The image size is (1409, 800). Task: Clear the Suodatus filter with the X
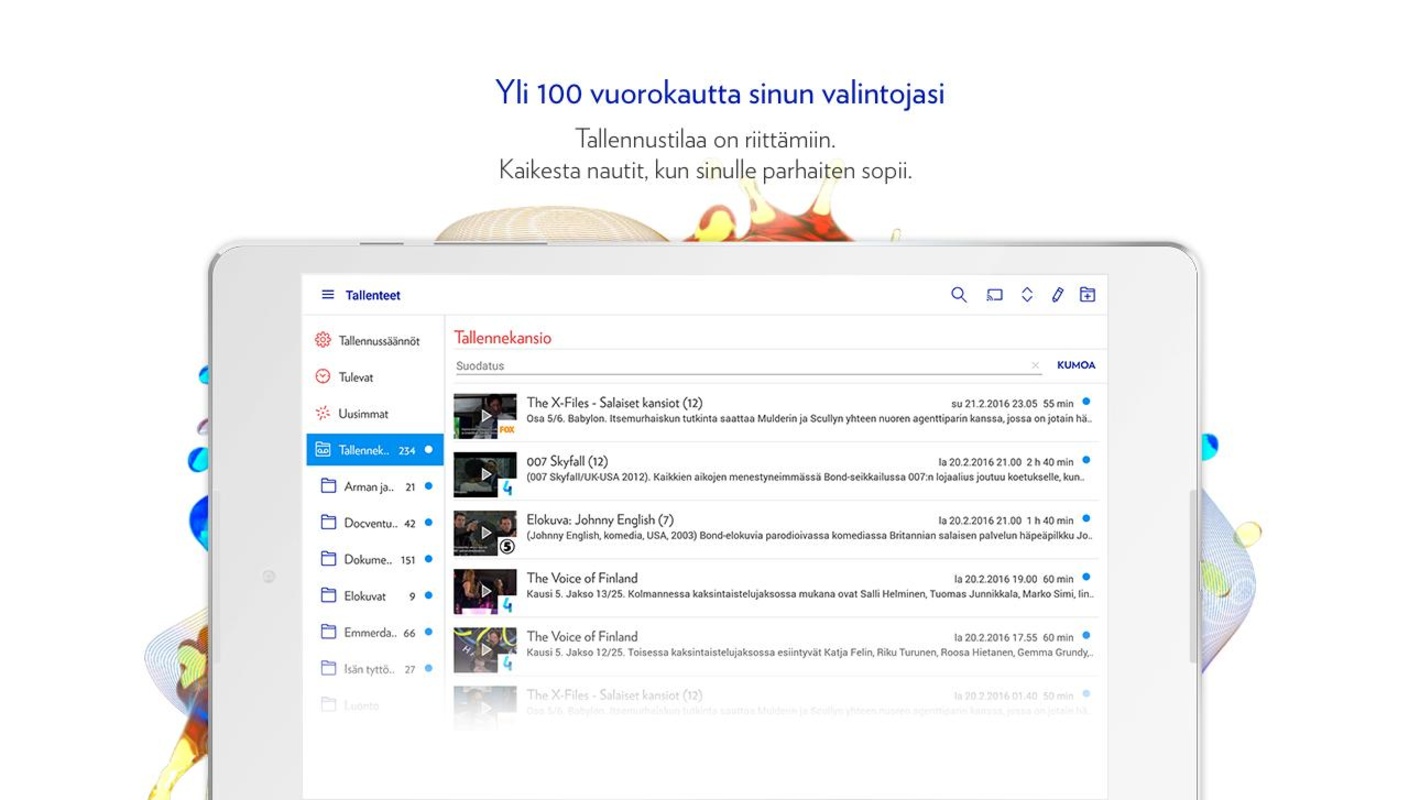tap(1035, 366)
